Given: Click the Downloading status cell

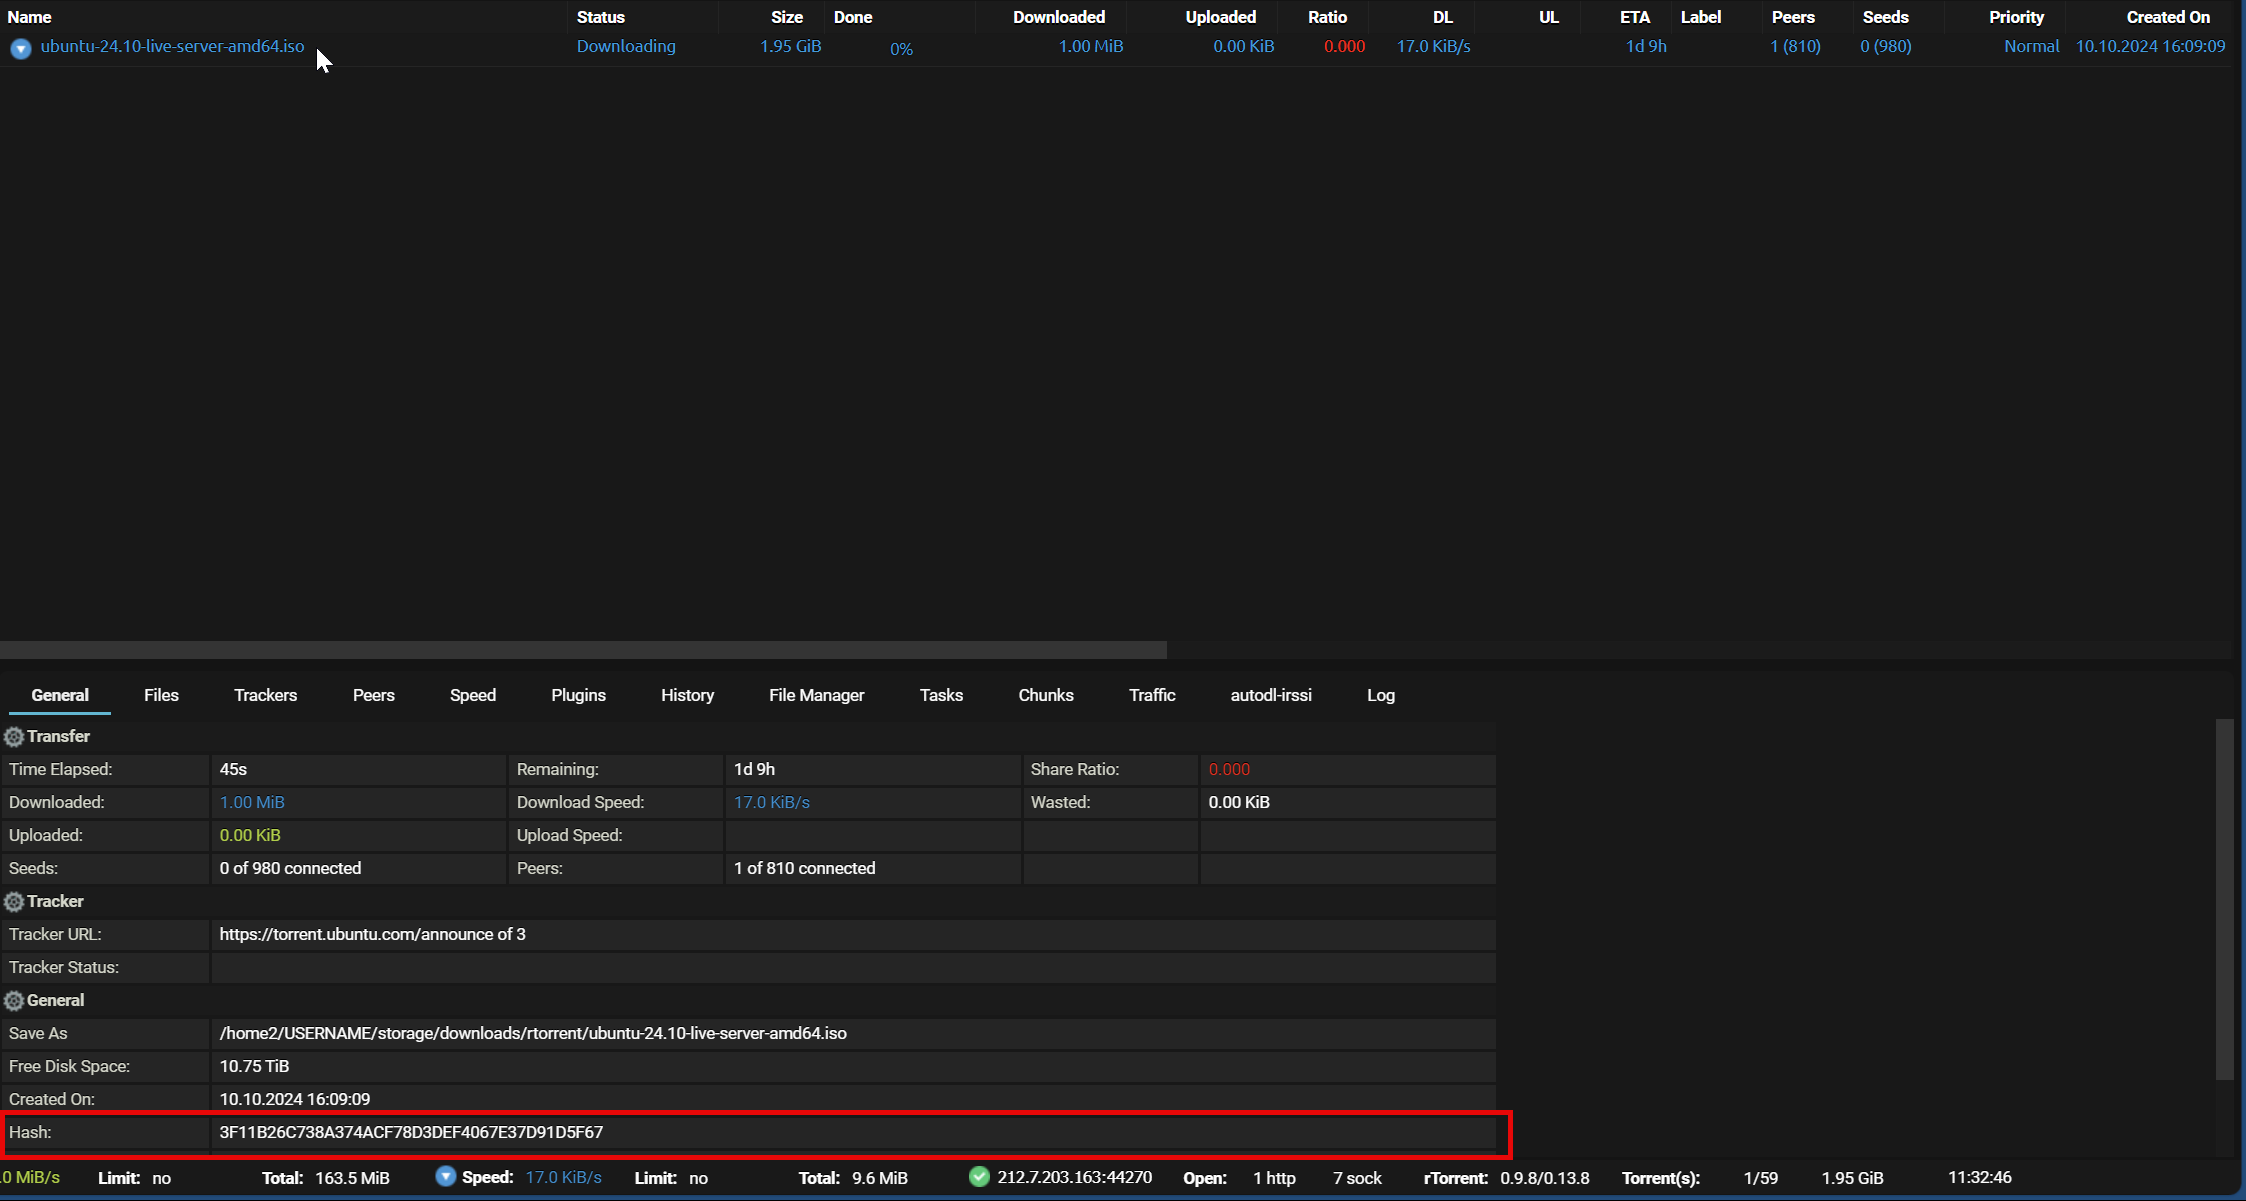Looking at the screenshot, I should (626, 47).
